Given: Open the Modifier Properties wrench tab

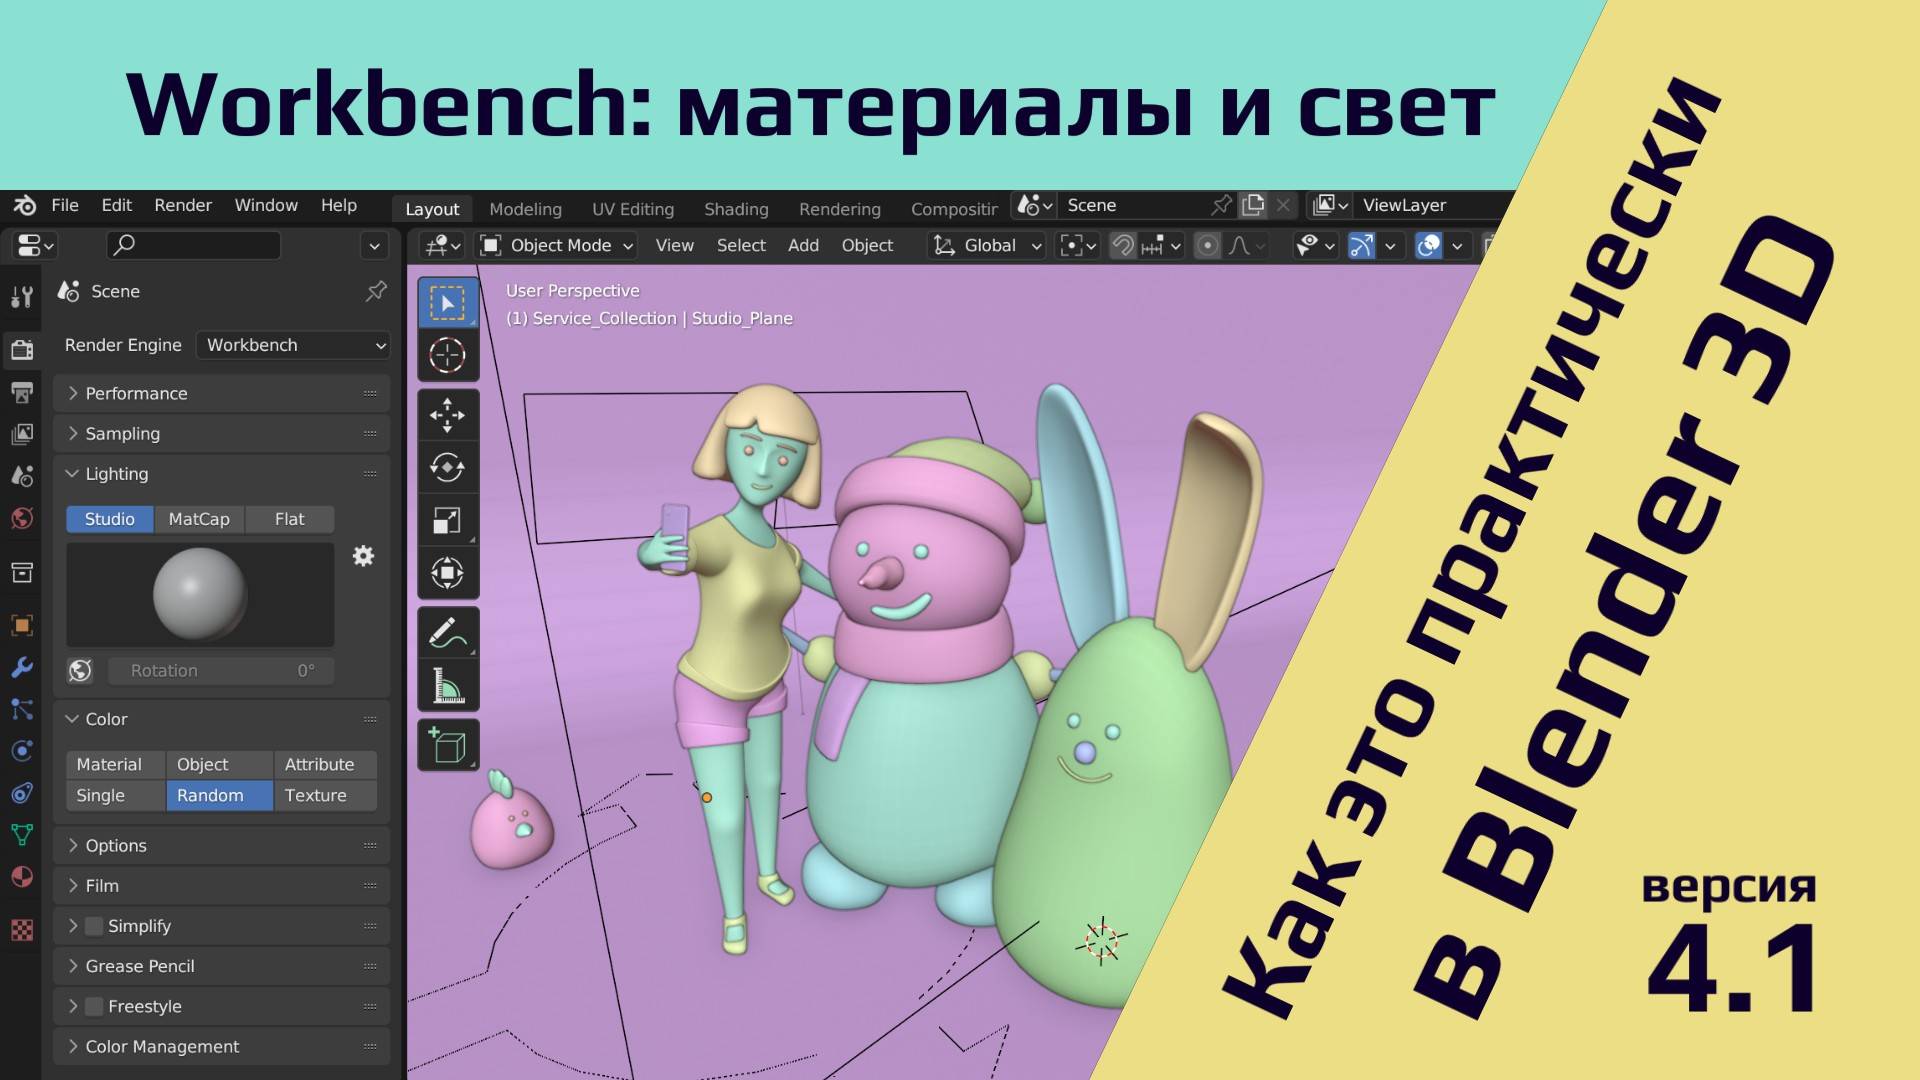Looking at the screenshot, I should (x=21, y=668).
